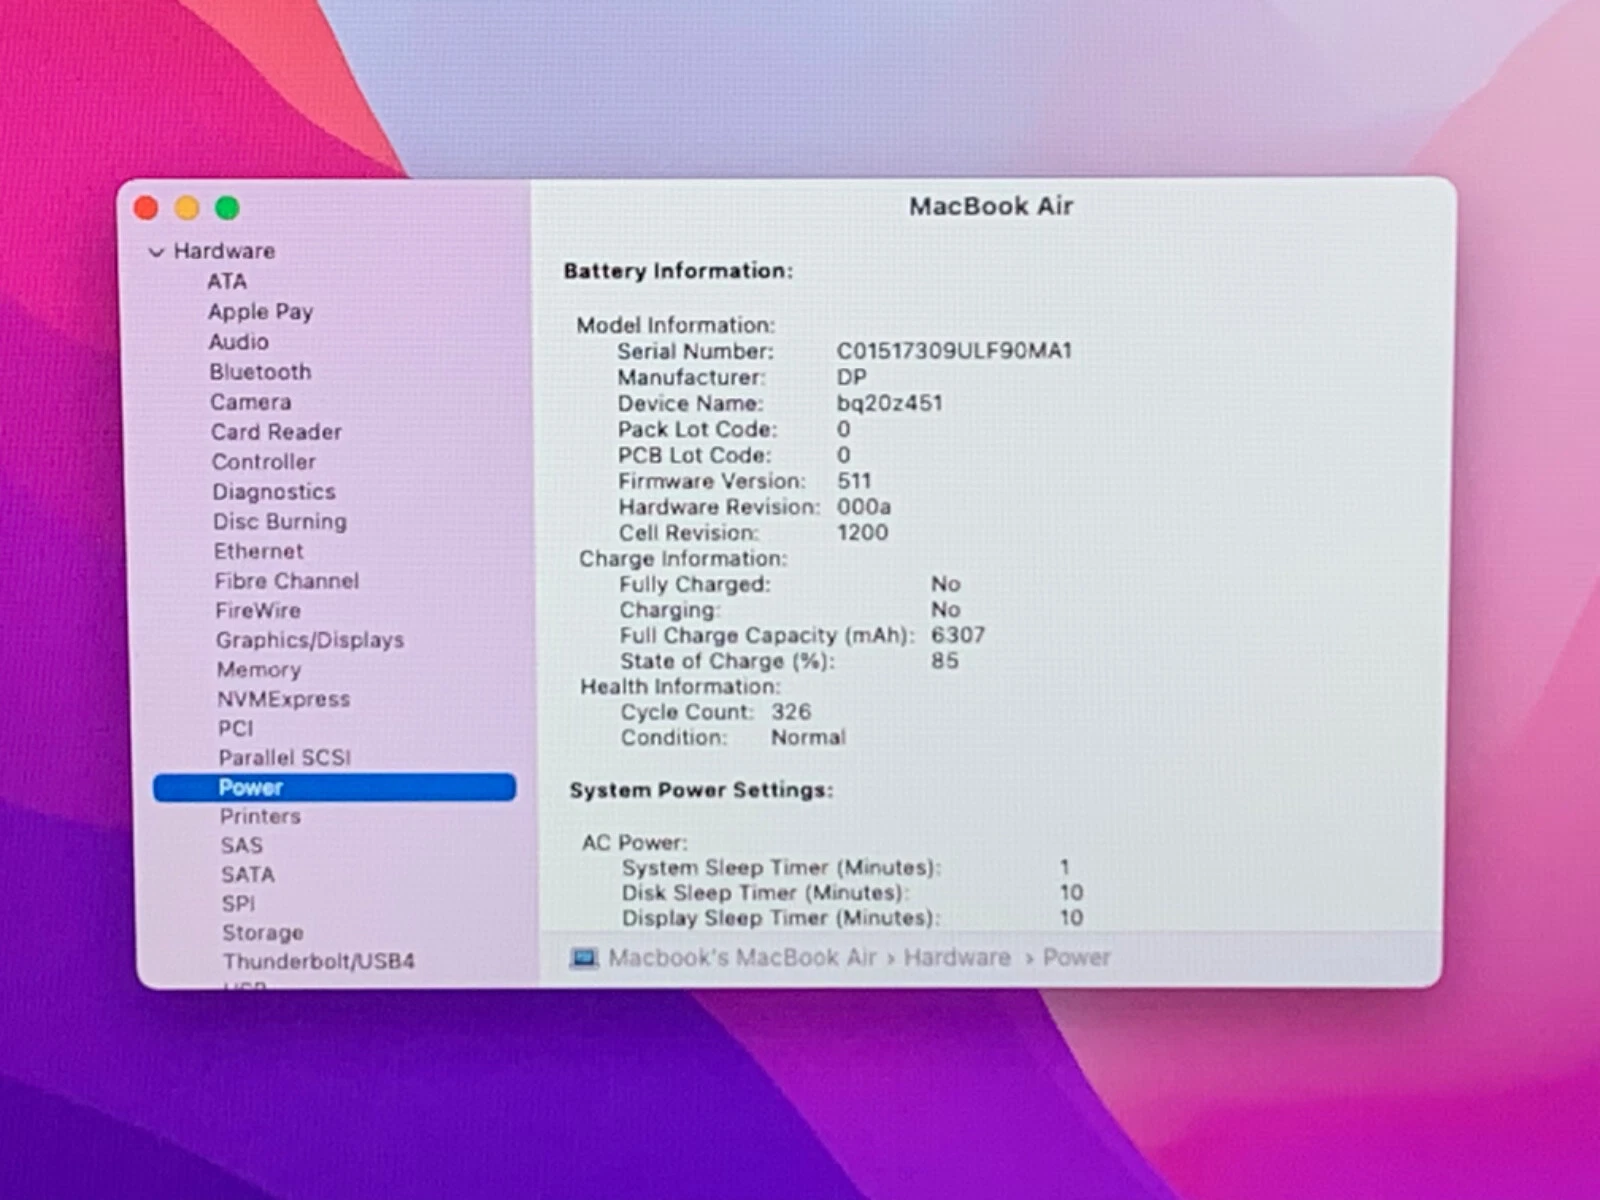Click Firmware Version value 511
Image resolution: width=1600 pixels, height=1200 pixels.
click(854, 481)
